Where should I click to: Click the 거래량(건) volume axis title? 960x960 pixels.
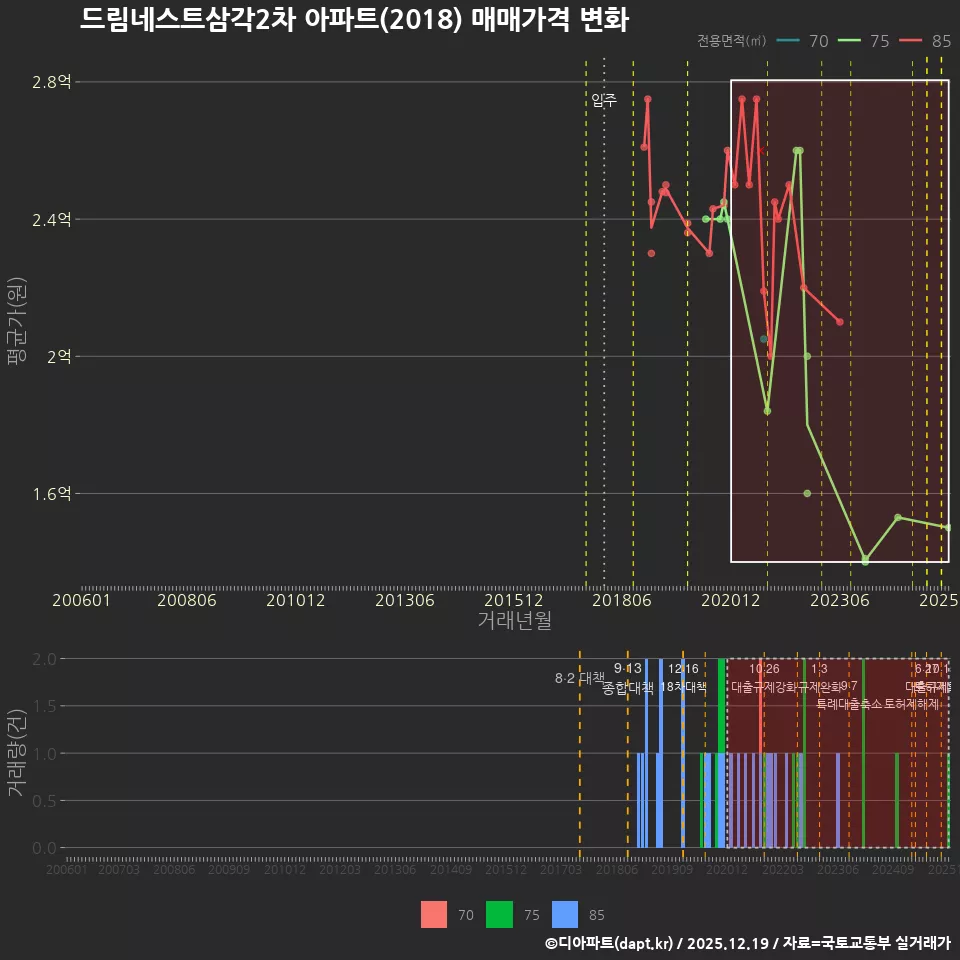pyautogui.click(x=17, y=752)
